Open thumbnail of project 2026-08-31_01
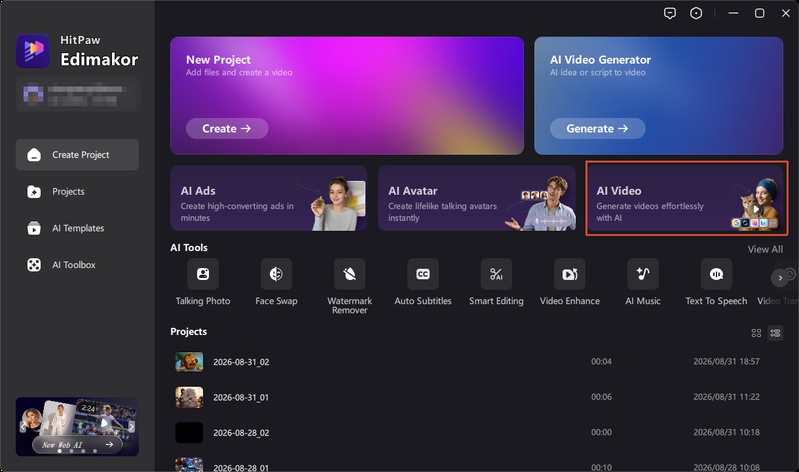799x472 pixels. 189,397
